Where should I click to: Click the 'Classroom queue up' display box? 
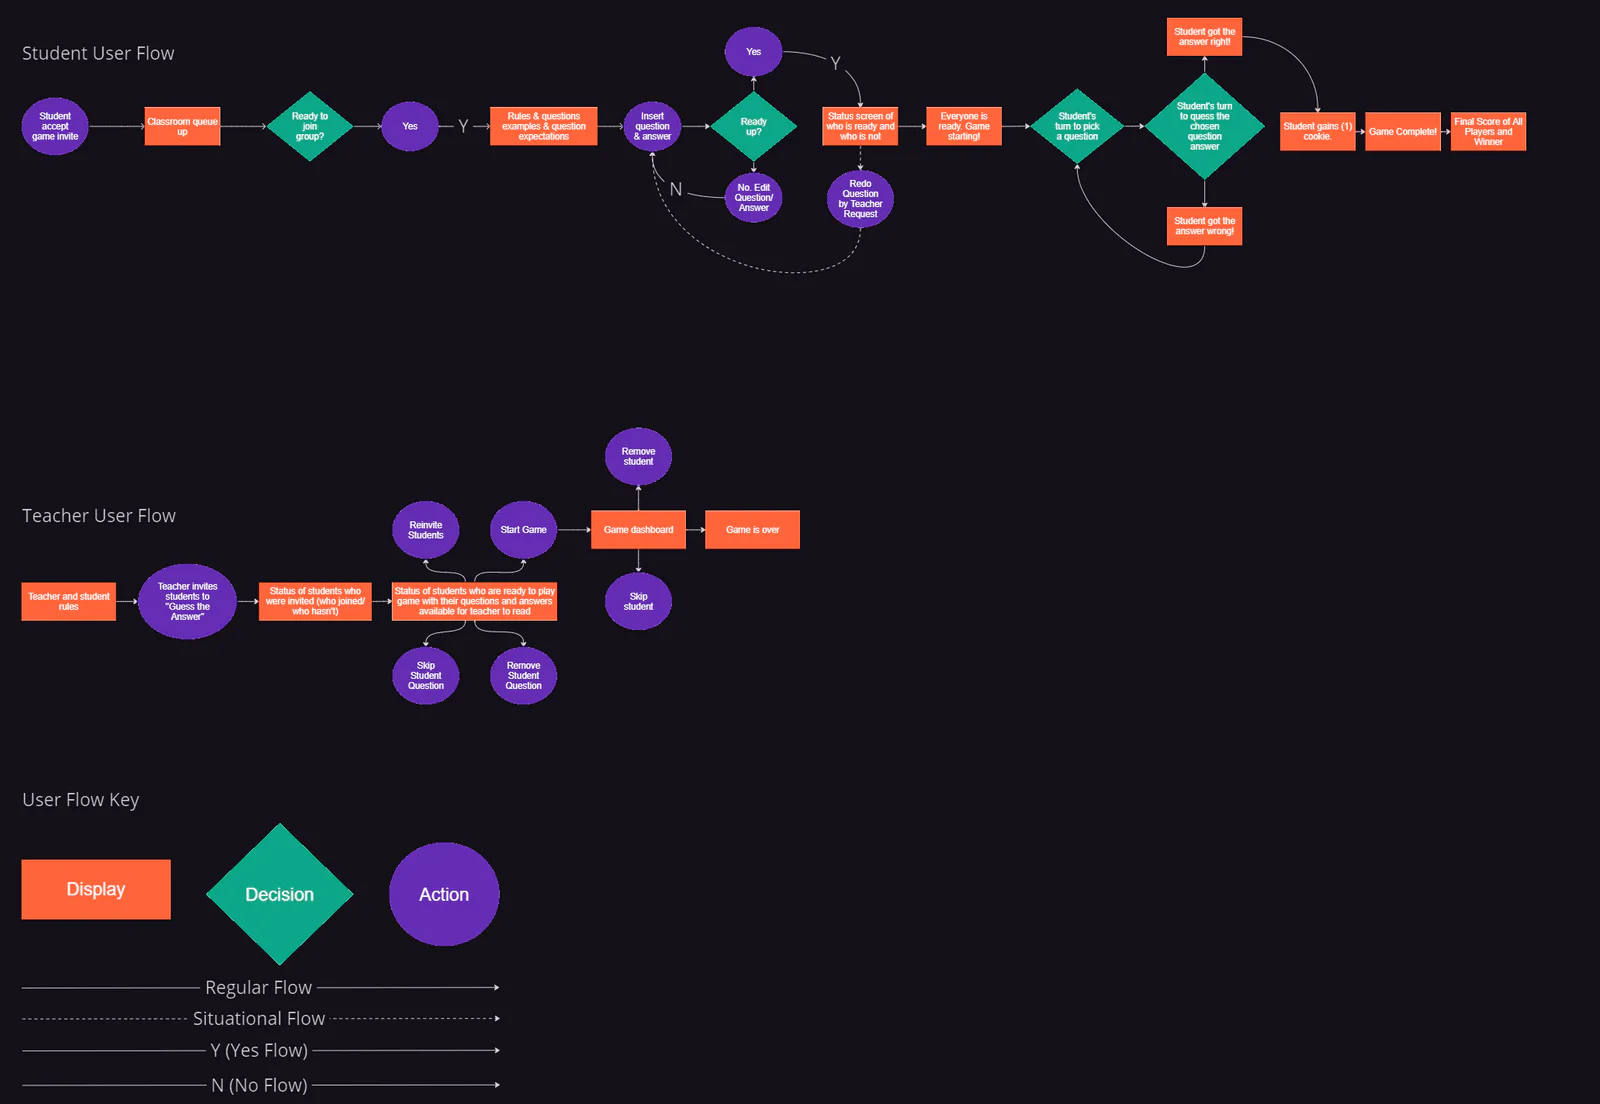[x=182, y=126]
